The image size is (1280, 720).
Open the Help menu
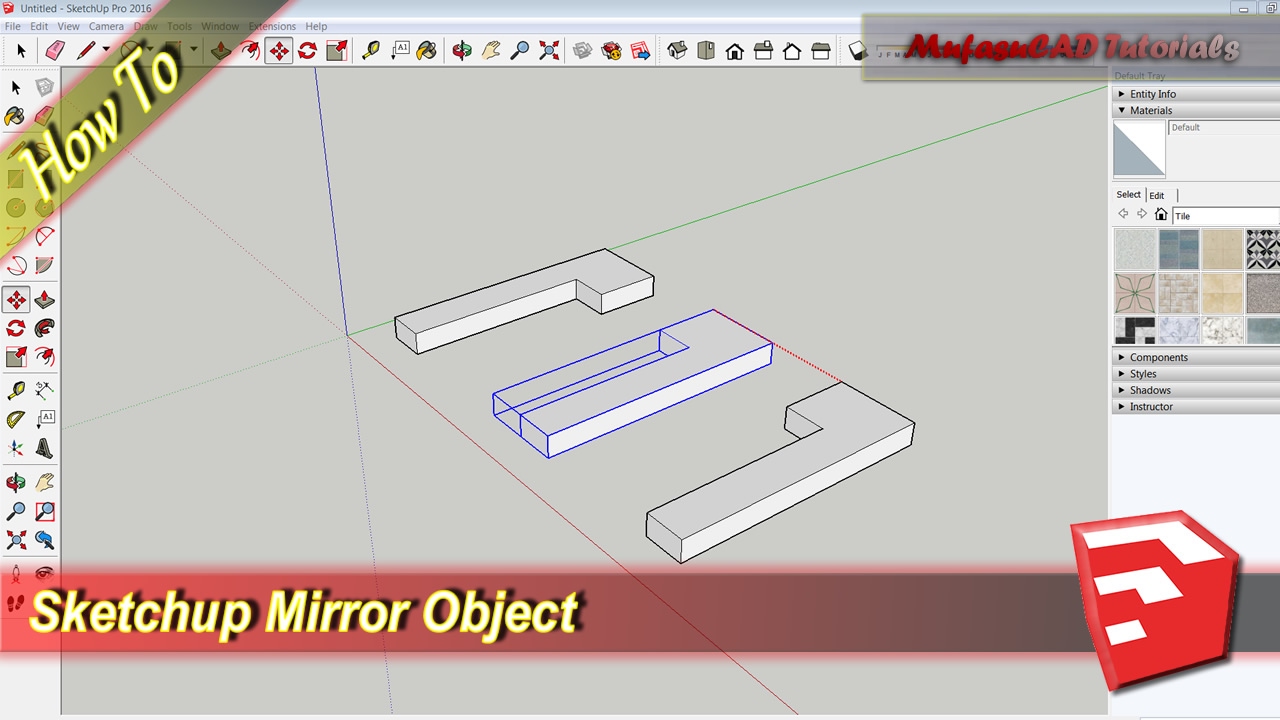[x=316, y=26]
